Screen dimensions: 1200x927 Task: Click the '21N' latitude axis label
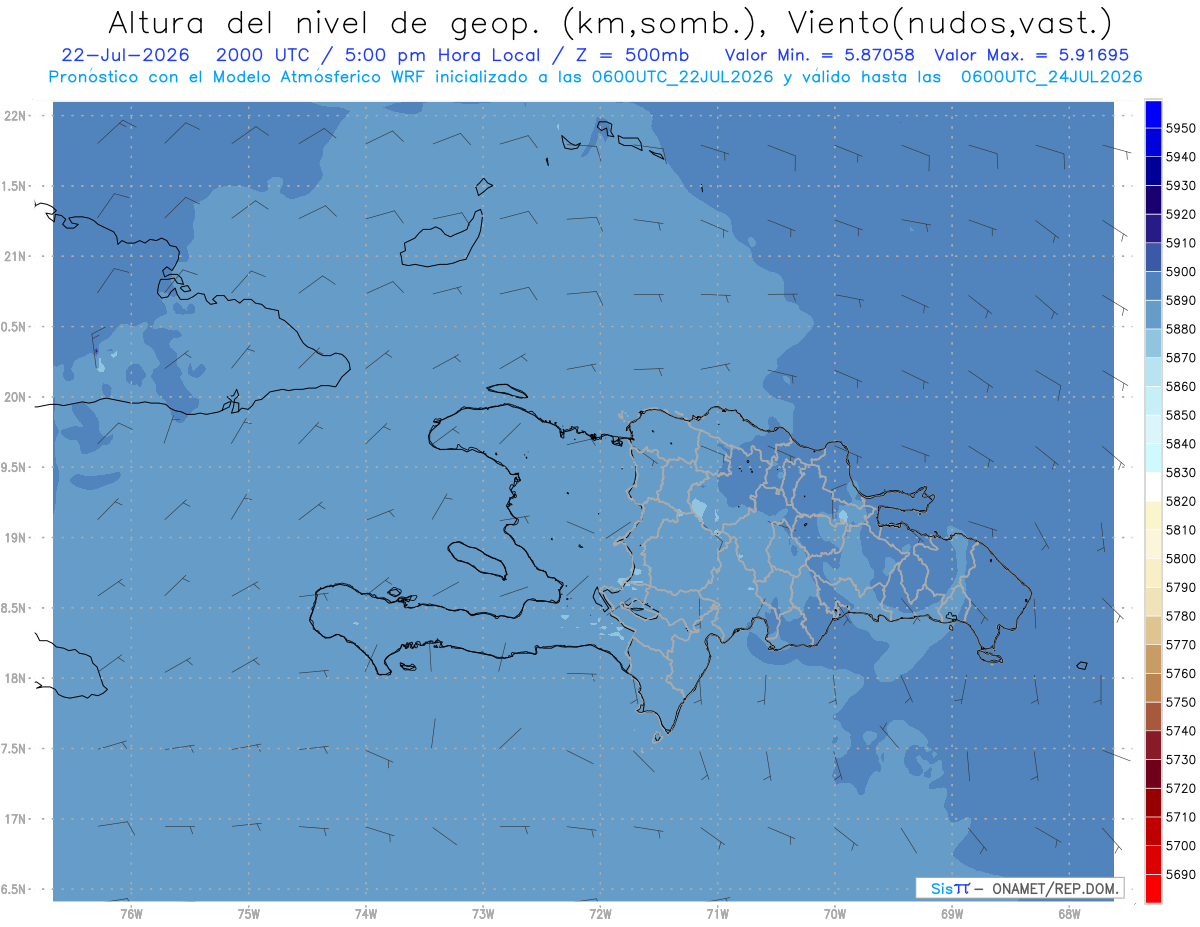(x=15, y=256)
